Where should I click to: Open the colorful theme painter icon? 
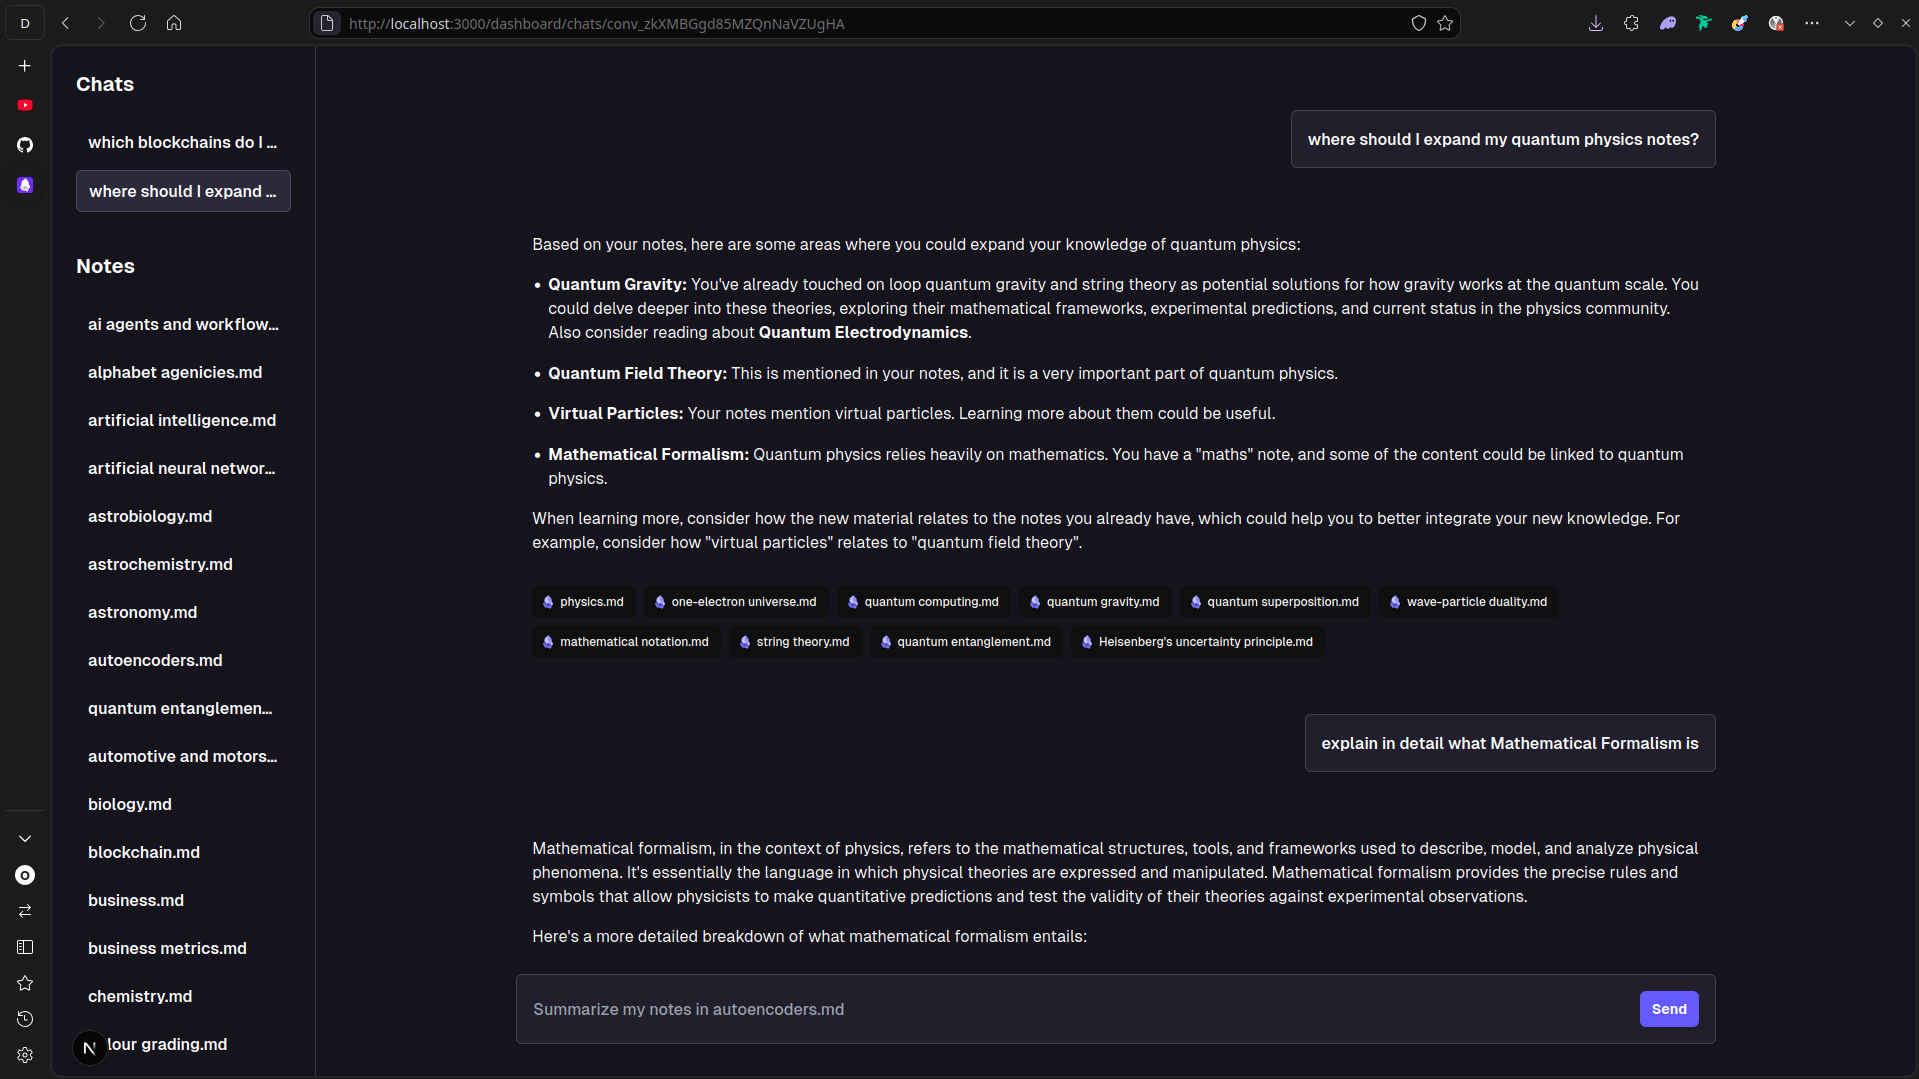(x=1740, y=23)
